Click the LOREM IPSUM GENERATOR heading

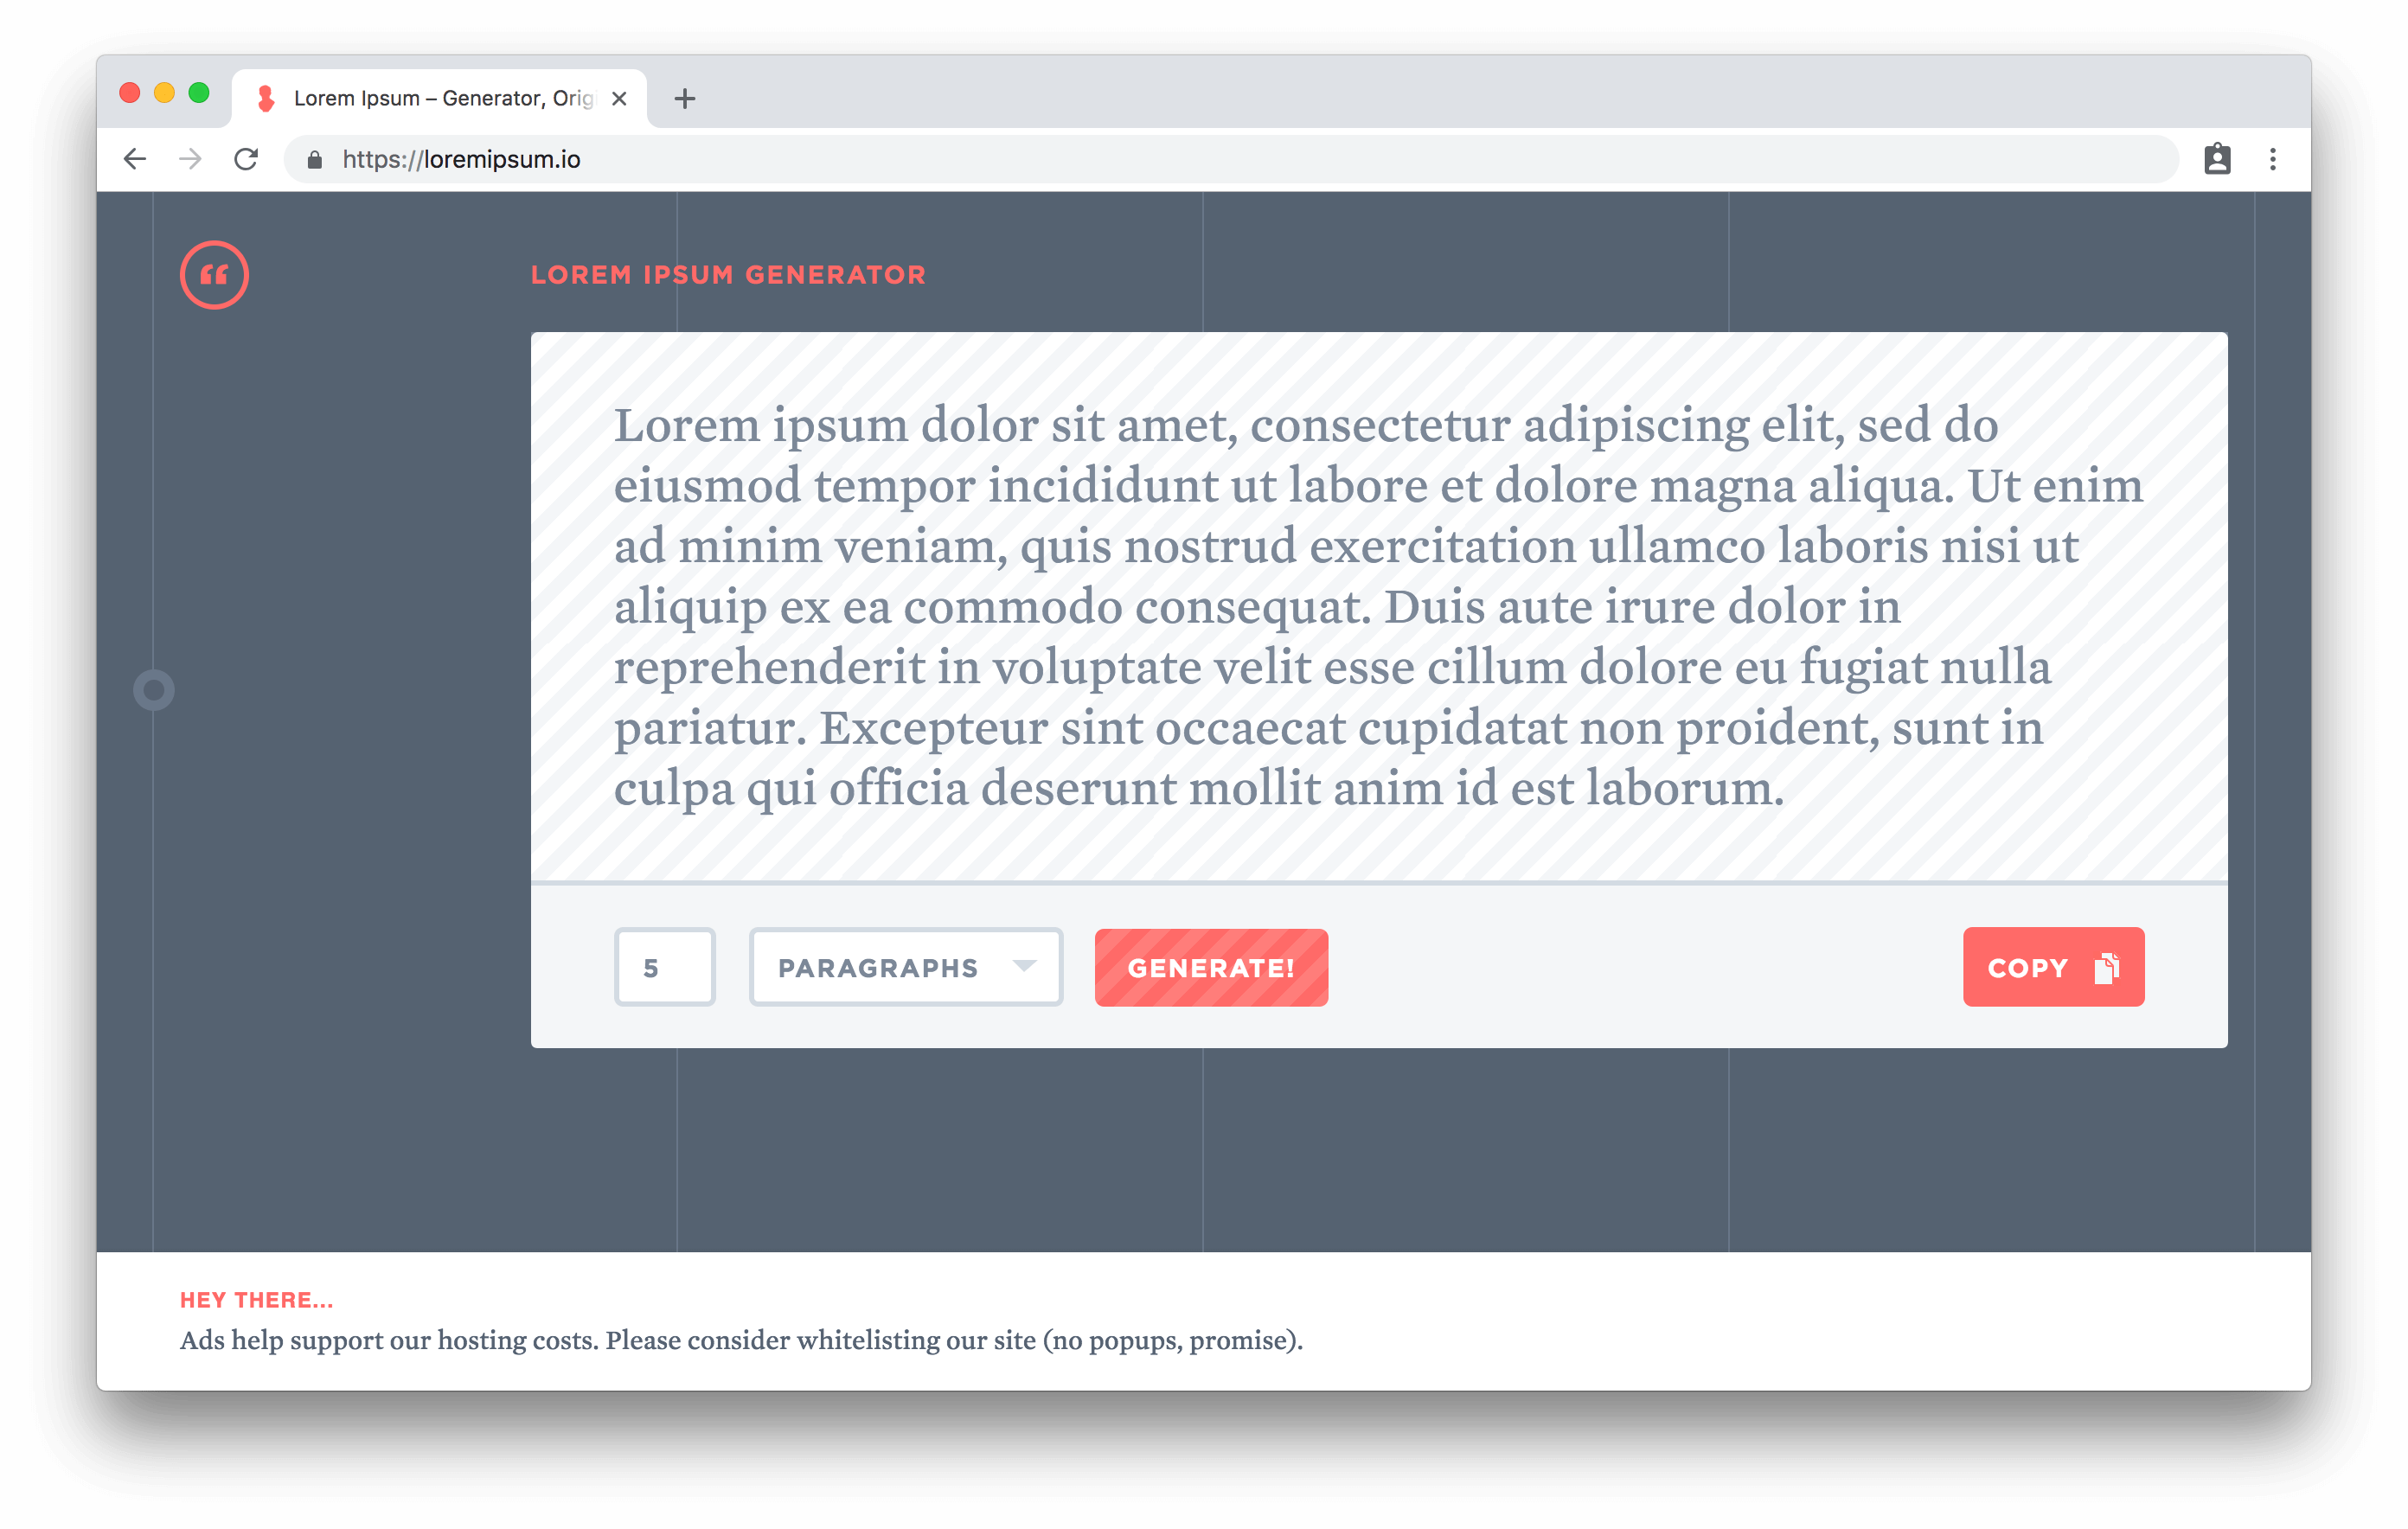(728, 276)
